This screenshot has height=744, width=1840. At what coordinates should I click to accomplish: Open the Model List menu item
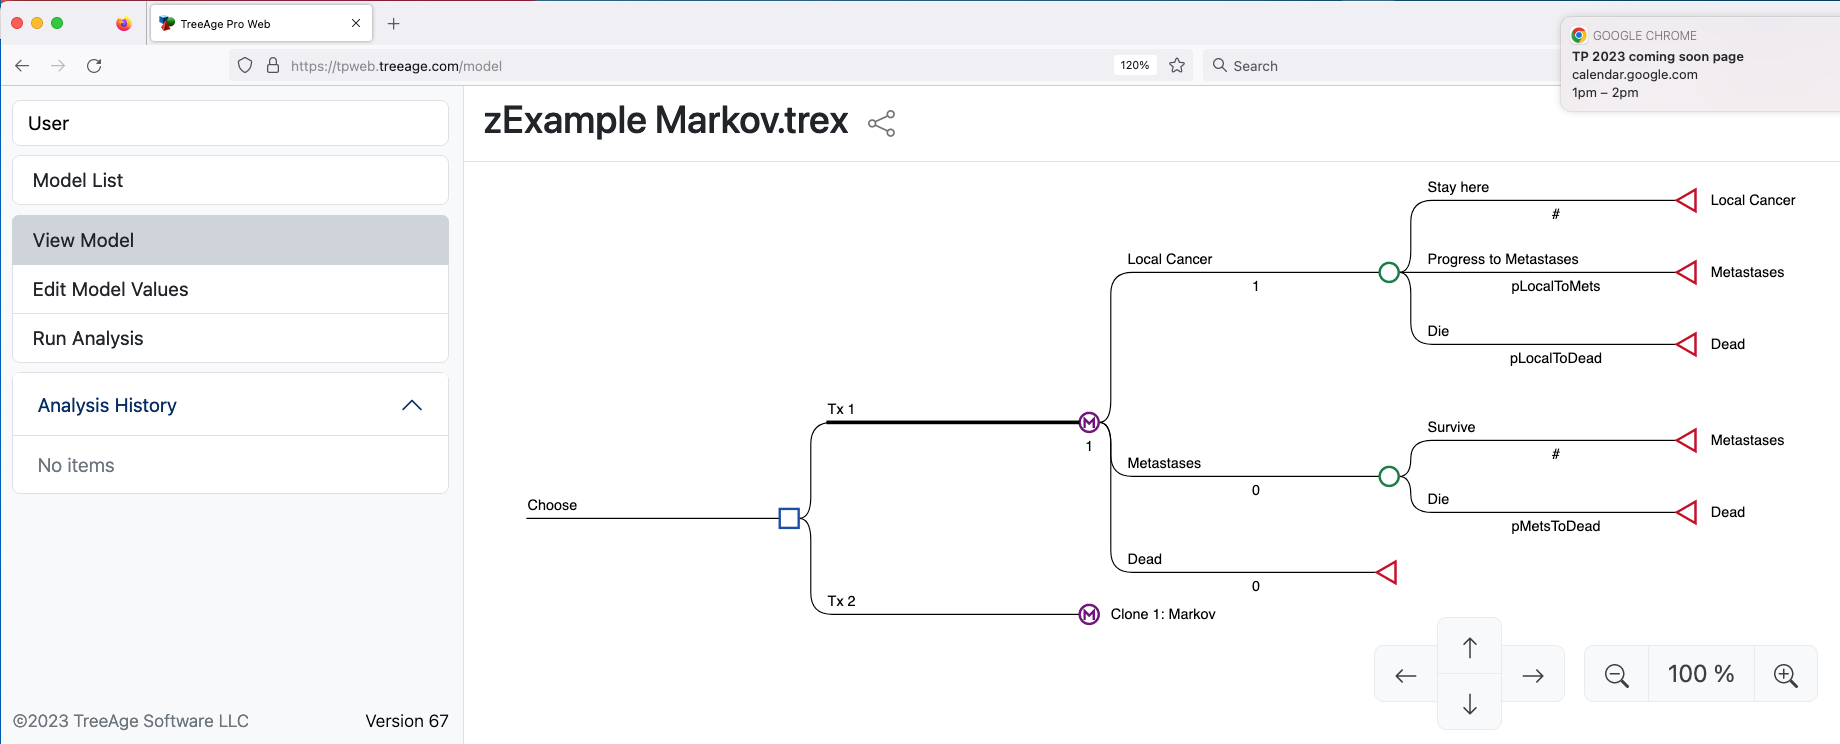click(x=230, y=180)
